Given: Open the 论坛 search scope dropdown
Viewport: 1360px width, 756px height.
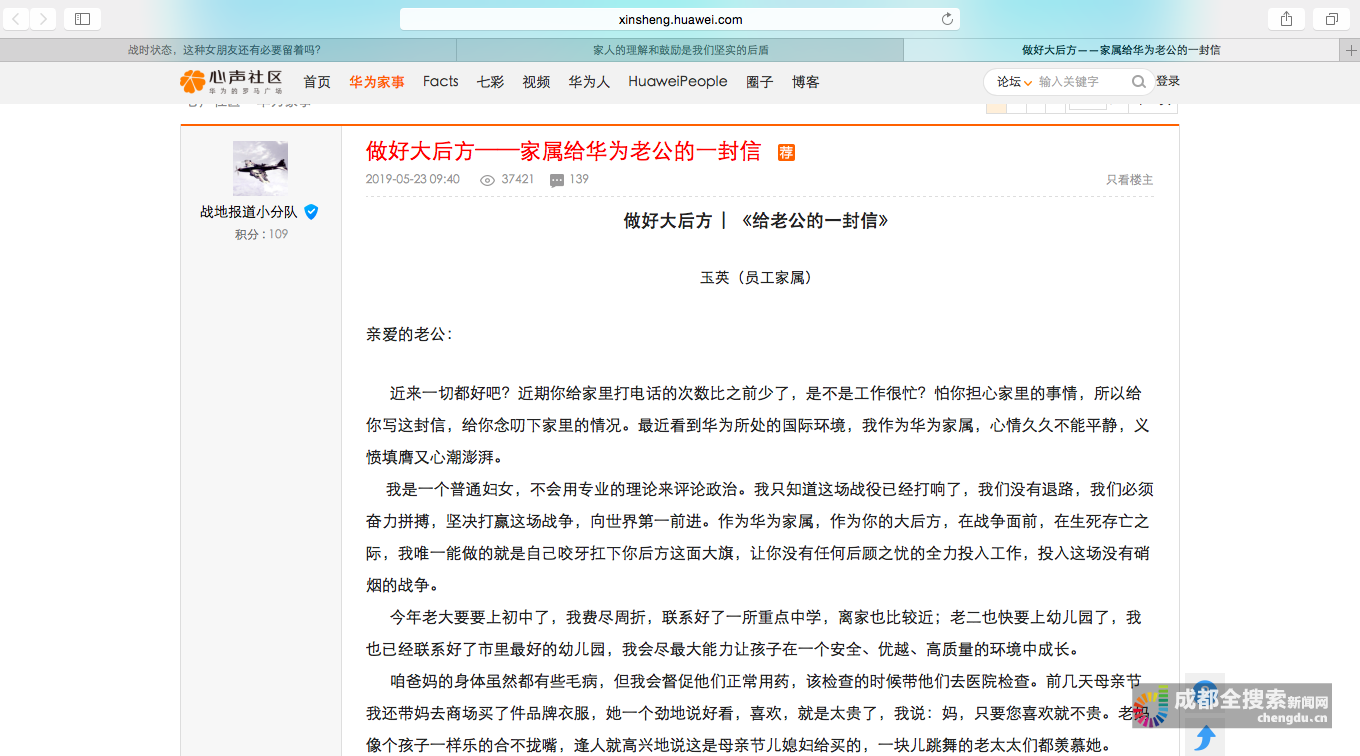Looking at the screenshot, I should 1014,82.
